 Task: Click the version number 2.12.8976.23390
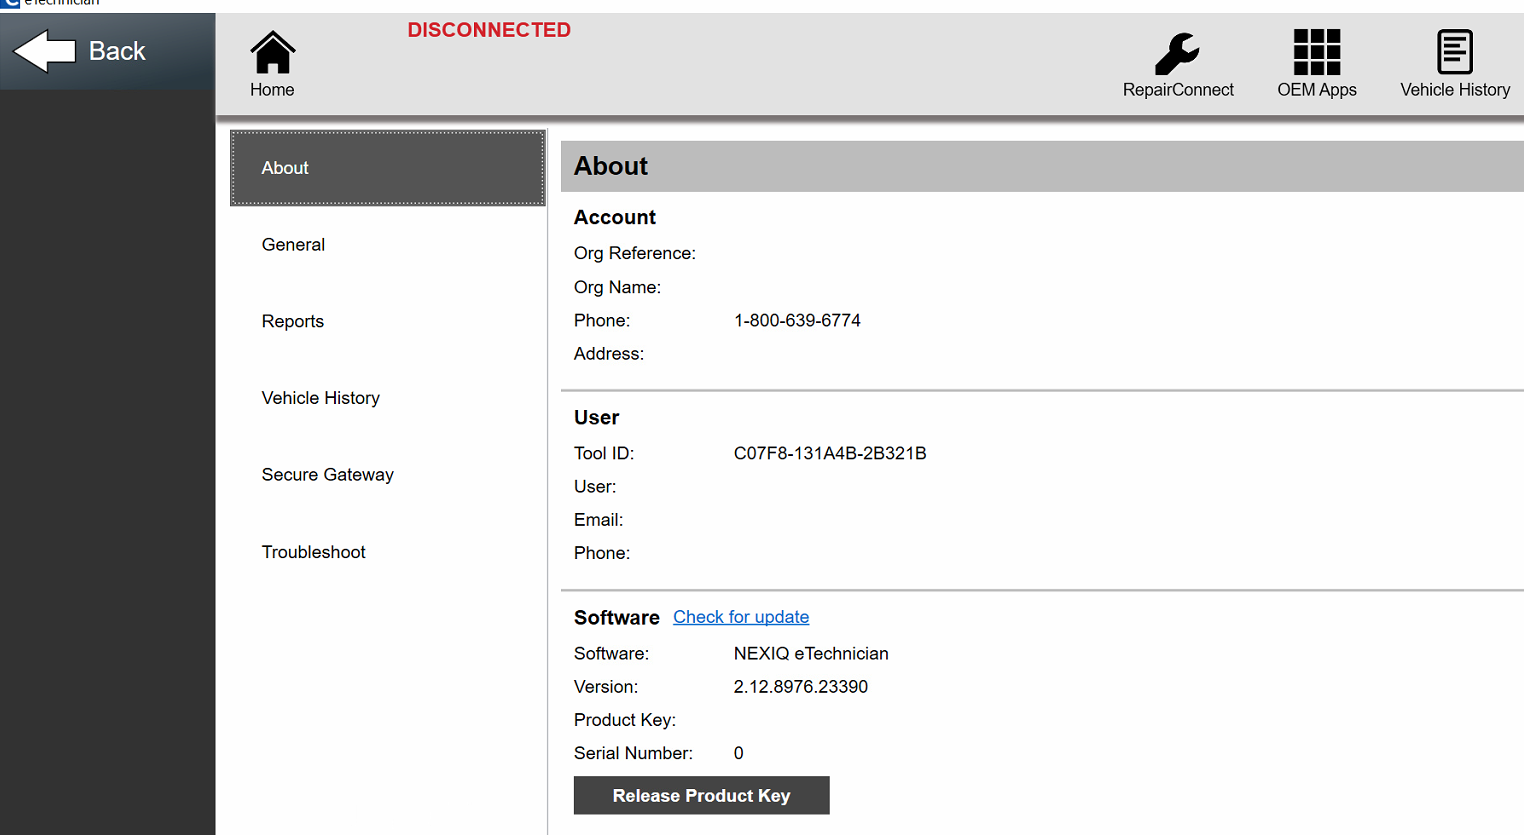click(x=801, y=687)
